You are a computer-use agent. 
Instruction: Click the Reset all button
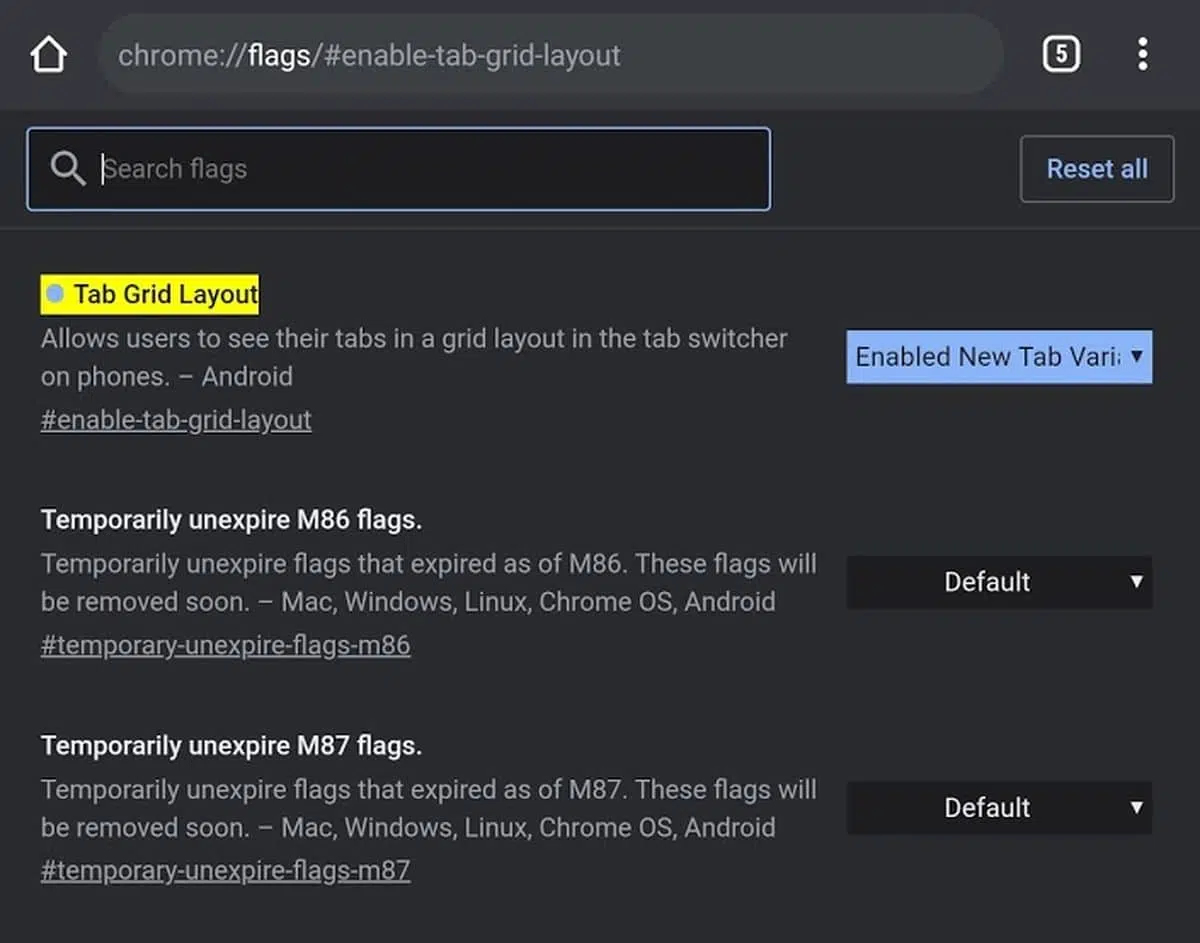pyautogui.click(x=1097, y=169)
